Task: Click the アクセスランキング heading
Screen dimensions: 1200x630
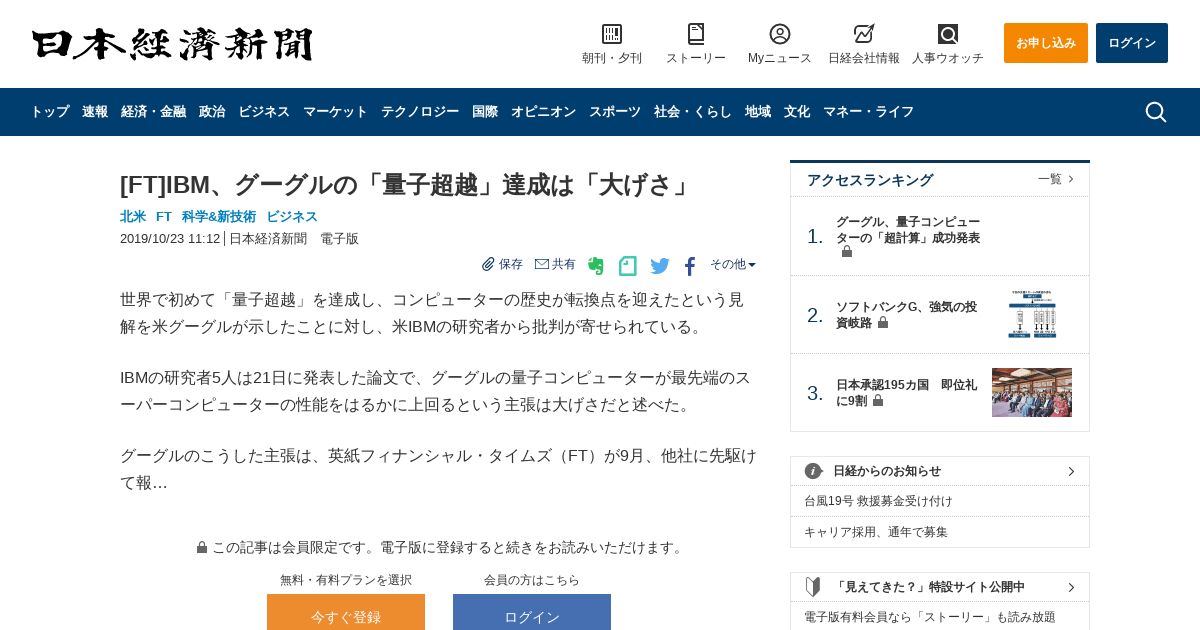Action: coord(870,180)
